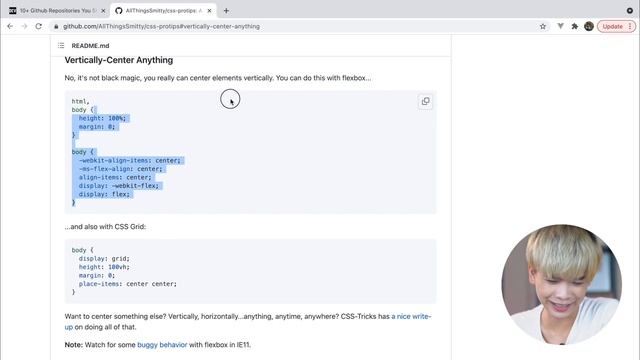Open the extensions puzzle icon
This screenshot has height=360, width=640.
click(x=575, y=26)
